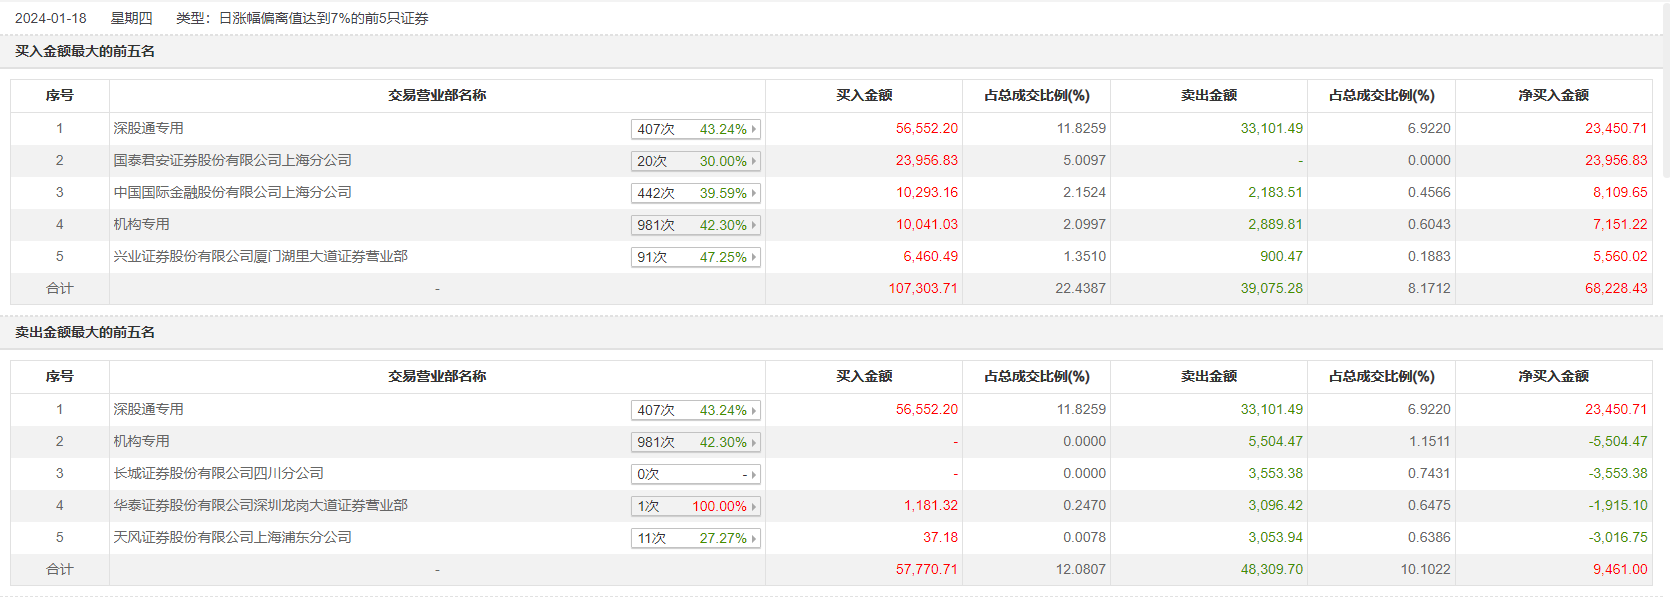Click the arrow icon in the 0次 box
Screen dimensions: 1670x599
pos(754,474)
